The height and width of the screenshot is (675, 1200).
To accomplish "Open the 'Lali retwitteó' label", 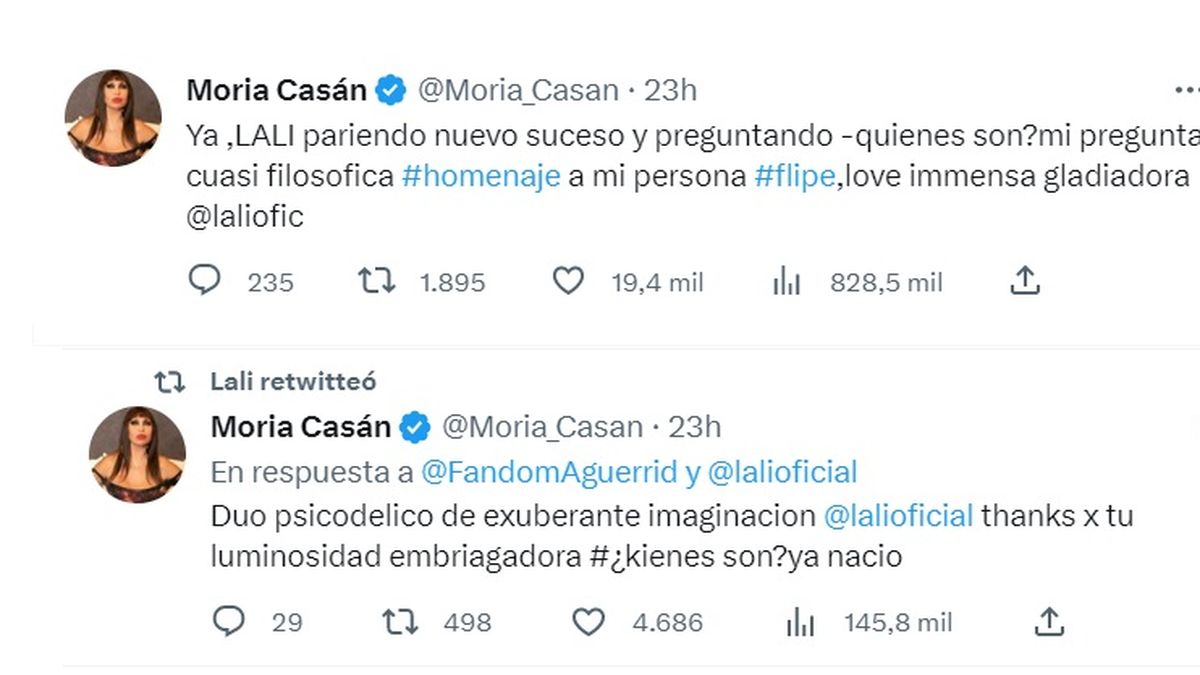I will point(293,381).
